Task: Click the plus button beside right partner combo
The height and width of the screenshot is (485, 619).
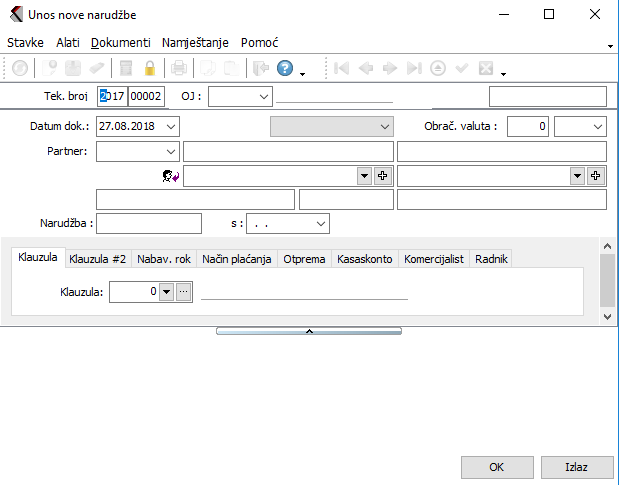Action: pos(596,175)
